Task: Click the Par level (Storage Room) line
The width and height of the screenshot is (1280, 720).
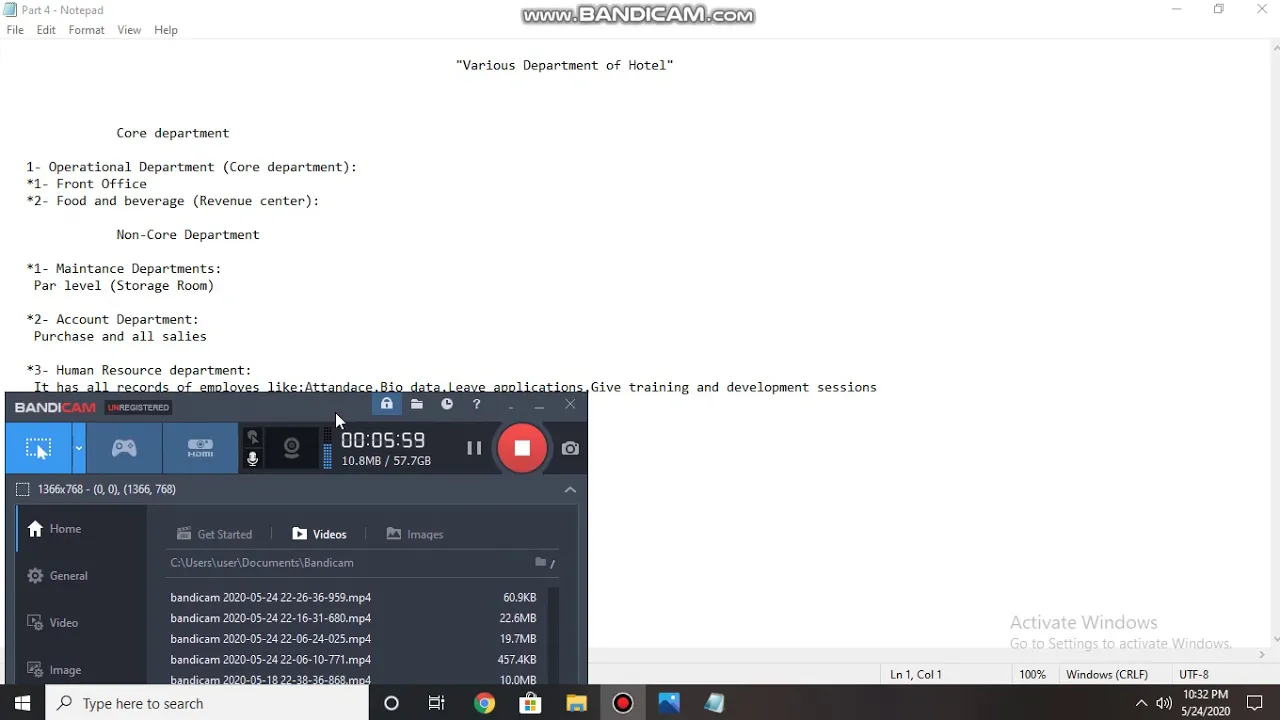Action: point(124,286)
